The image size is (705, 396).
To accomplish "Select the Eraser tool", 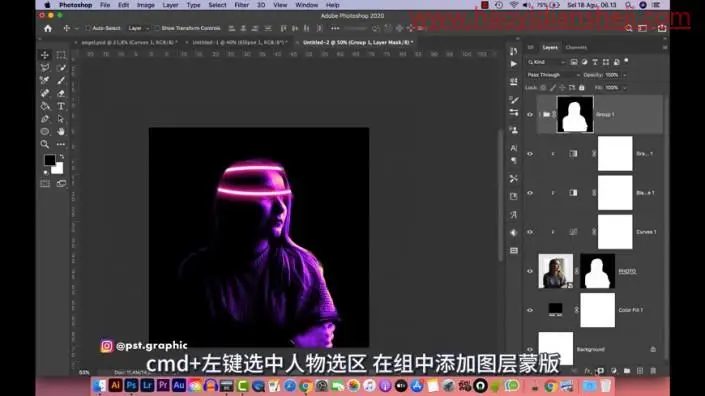I will coord(61,93).
